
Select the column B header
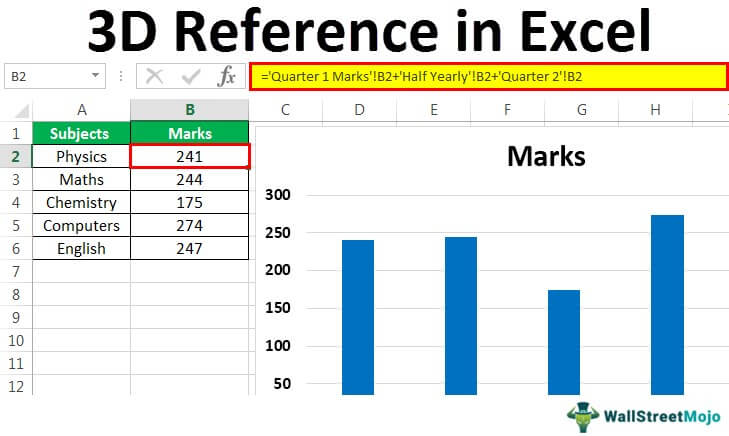(189, 109)
